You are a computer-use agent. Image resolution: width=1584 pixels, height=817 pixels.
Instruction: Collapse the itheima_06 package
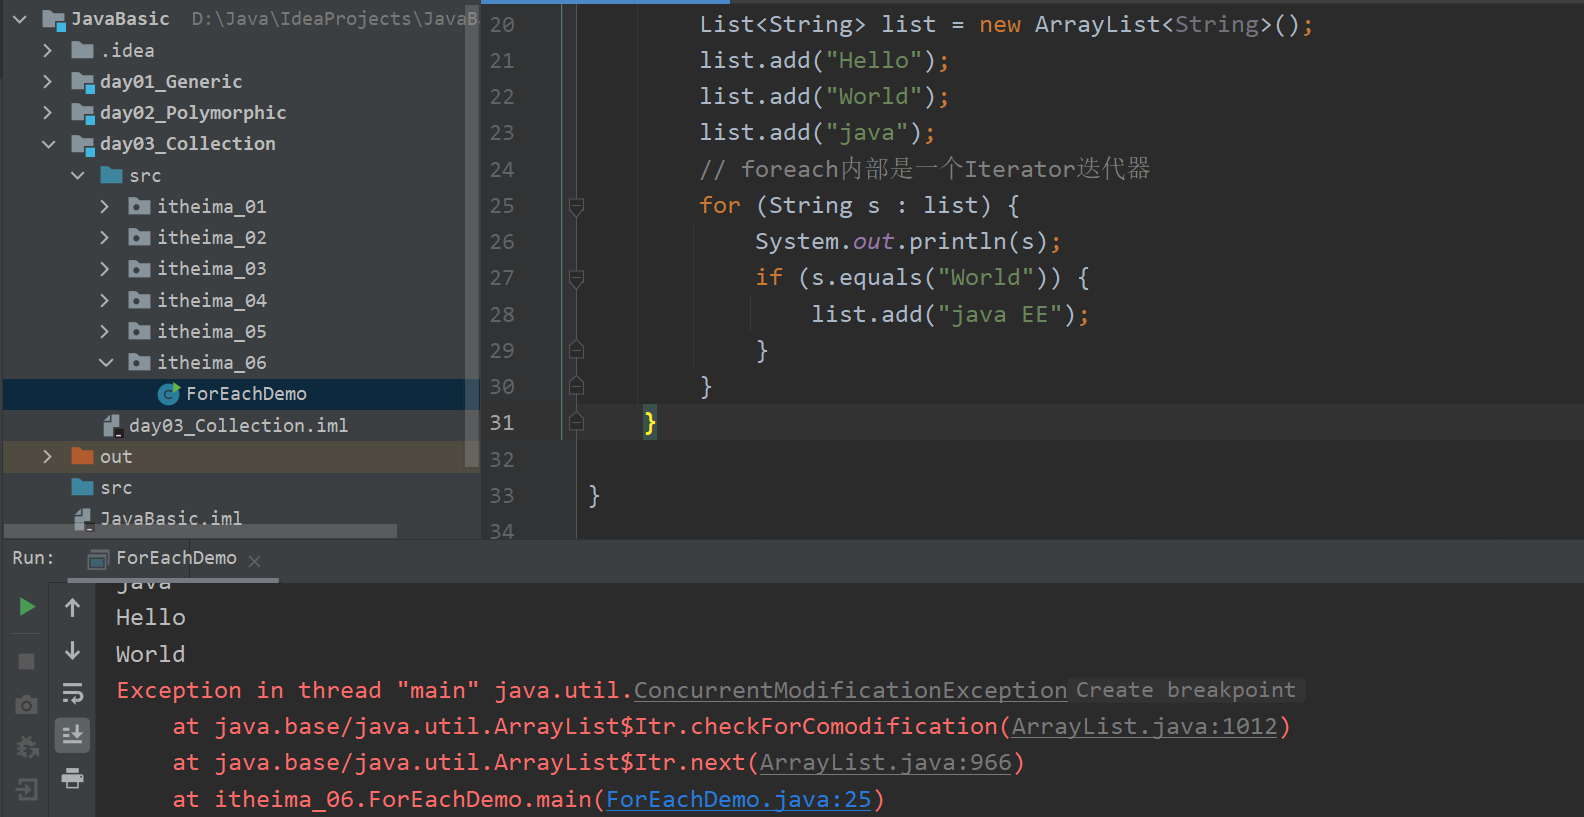pos(106,362)
